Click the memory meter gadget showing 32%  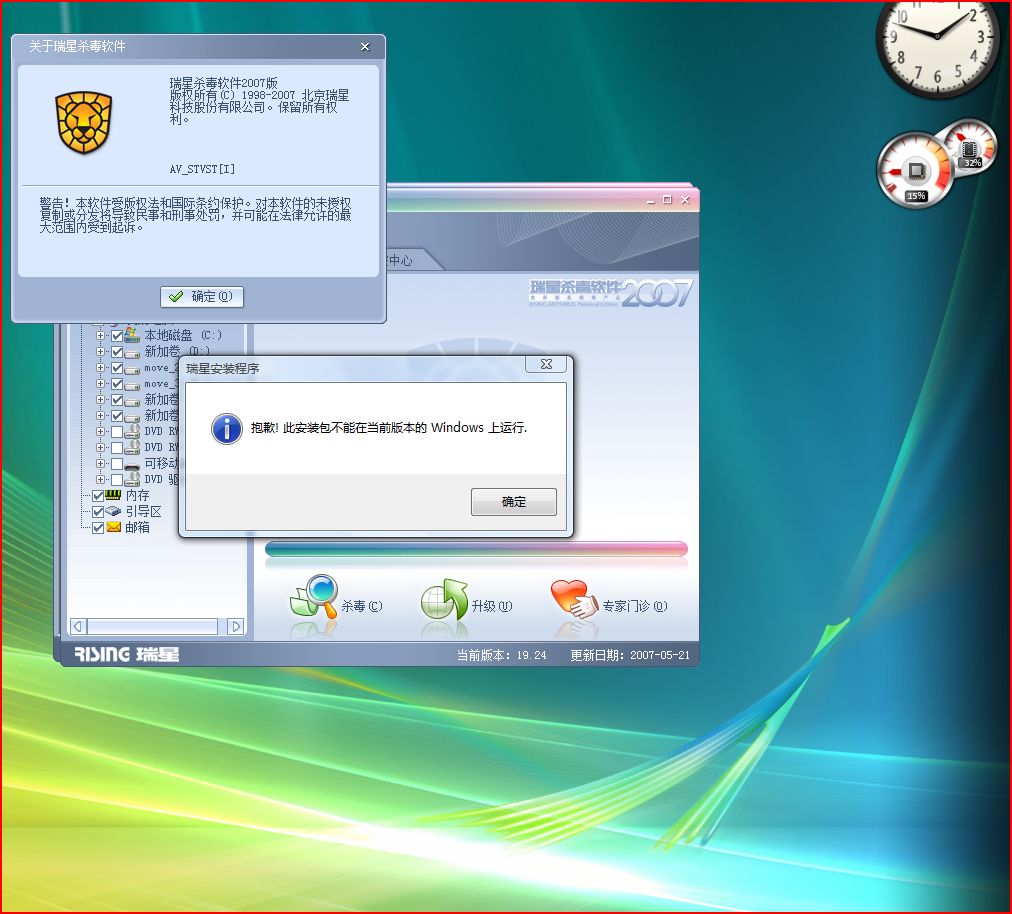point(969,150)
